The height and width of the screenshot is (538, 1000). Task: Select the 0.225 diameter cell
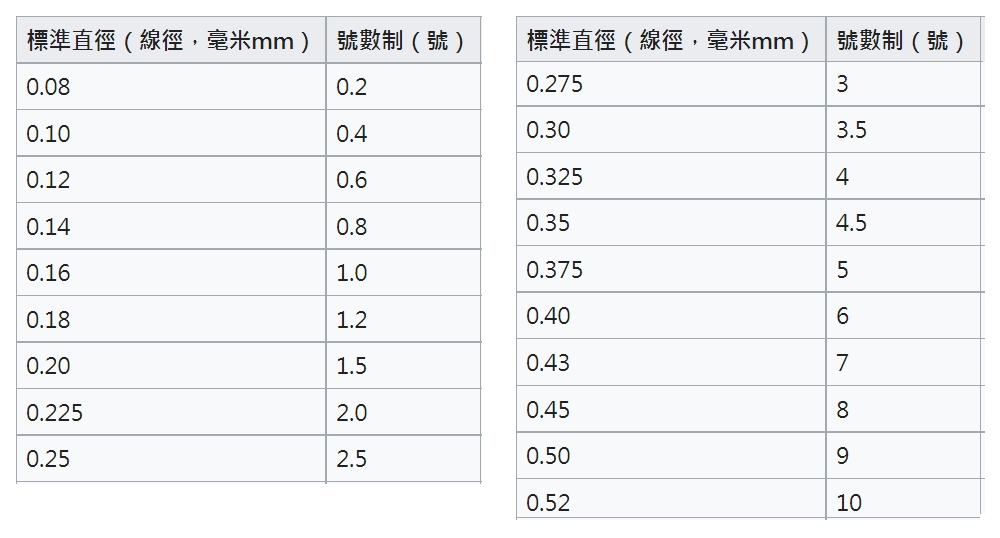pyautogui.click(x=170, y=412)
